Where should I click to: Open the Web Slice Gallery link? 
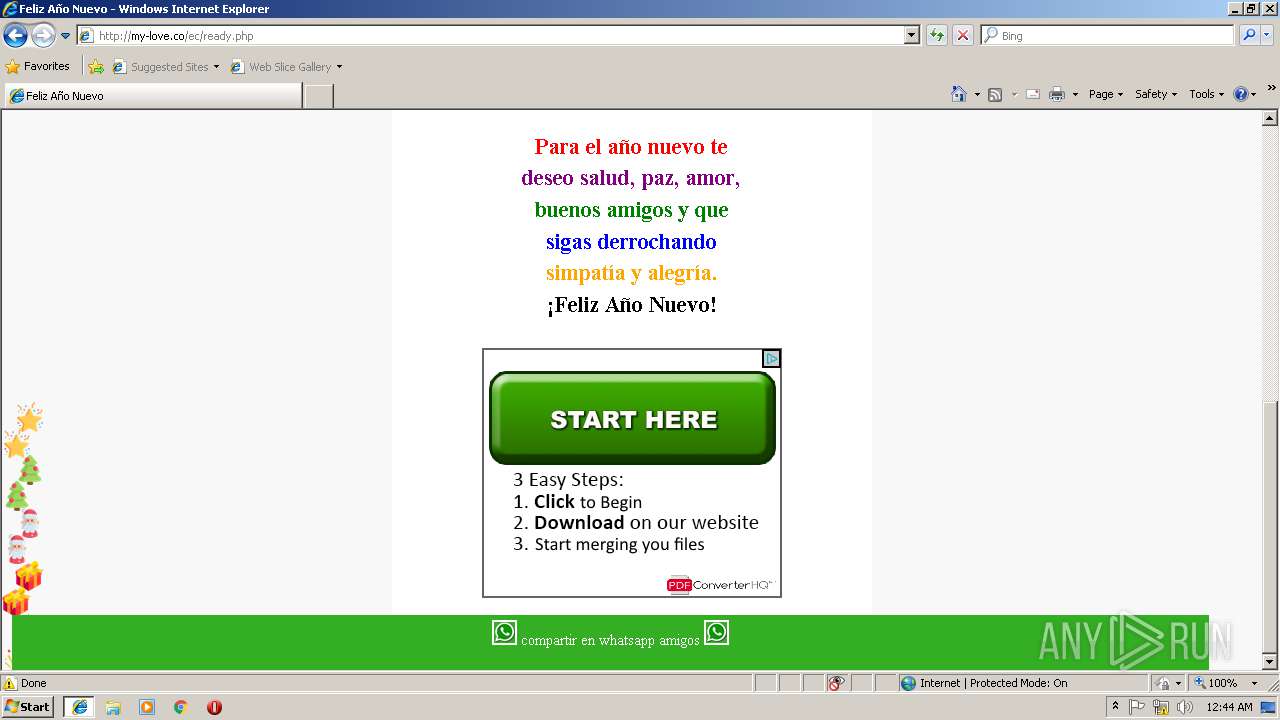282,67
